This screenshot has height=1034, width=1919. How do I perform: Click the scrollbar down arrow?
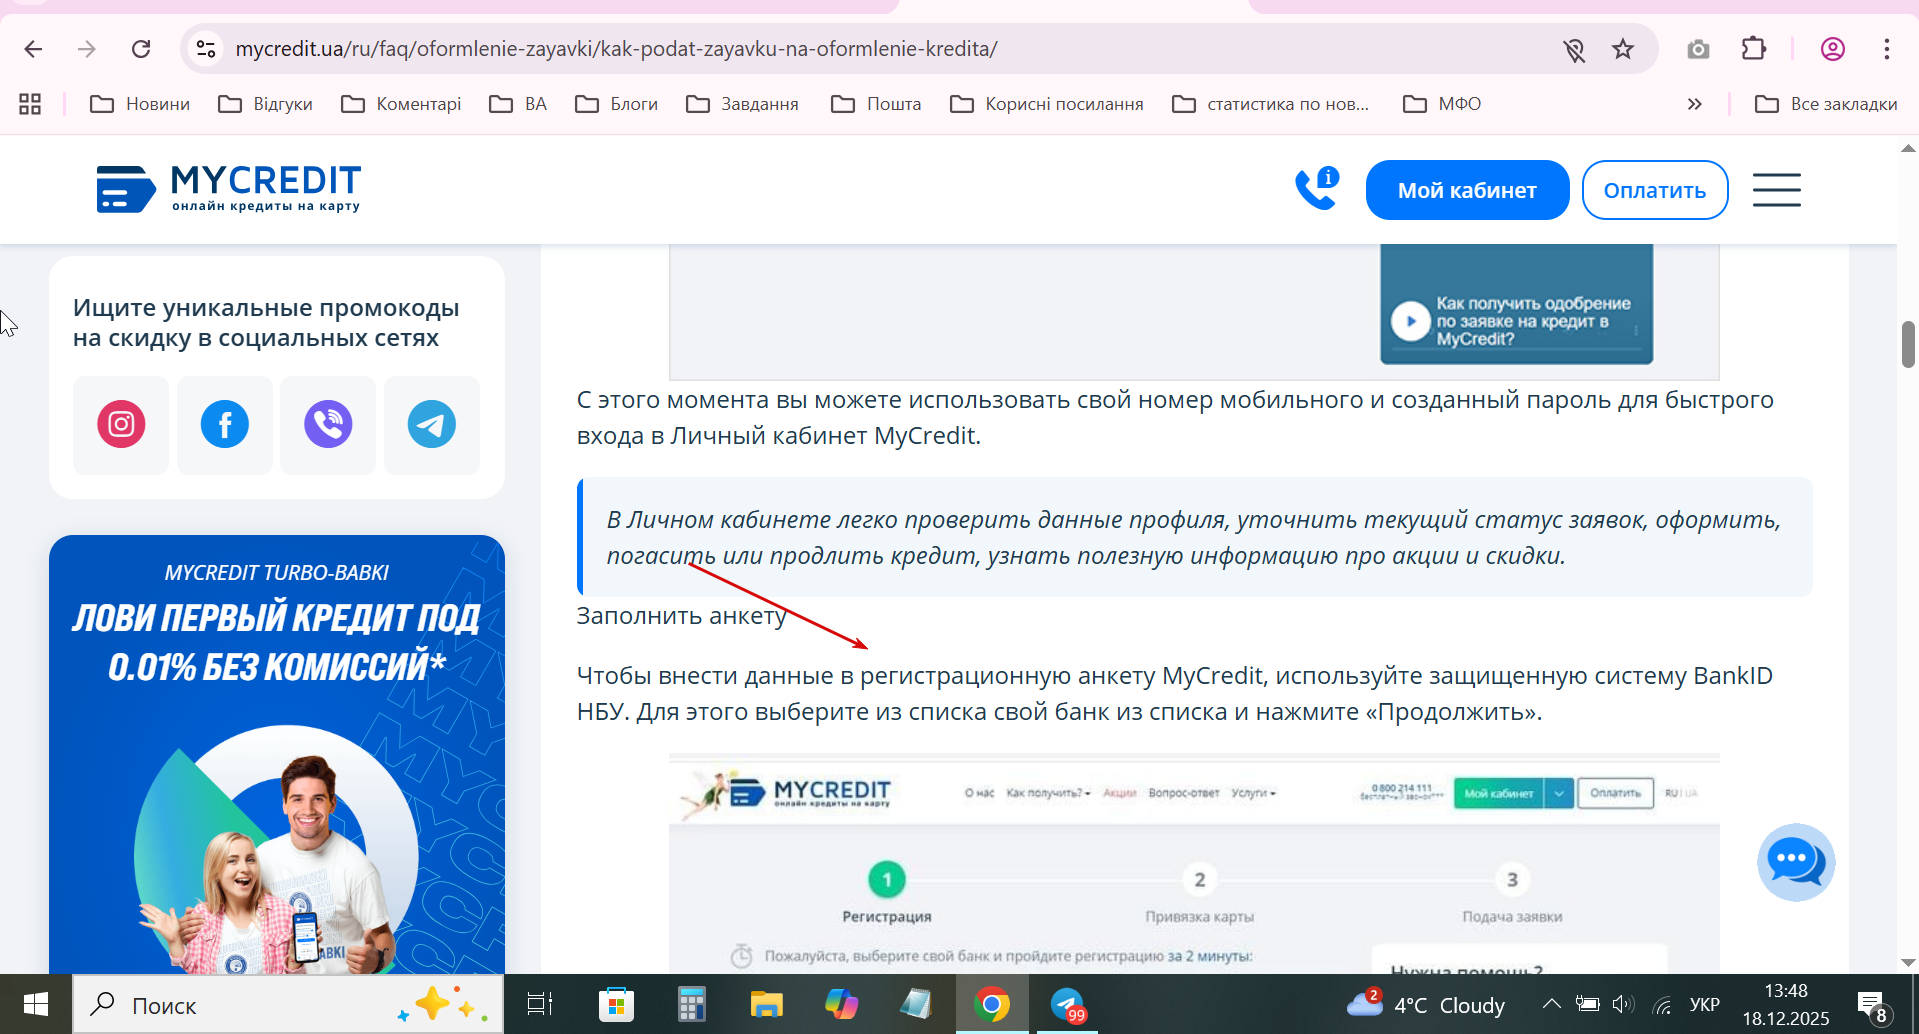1908,963
